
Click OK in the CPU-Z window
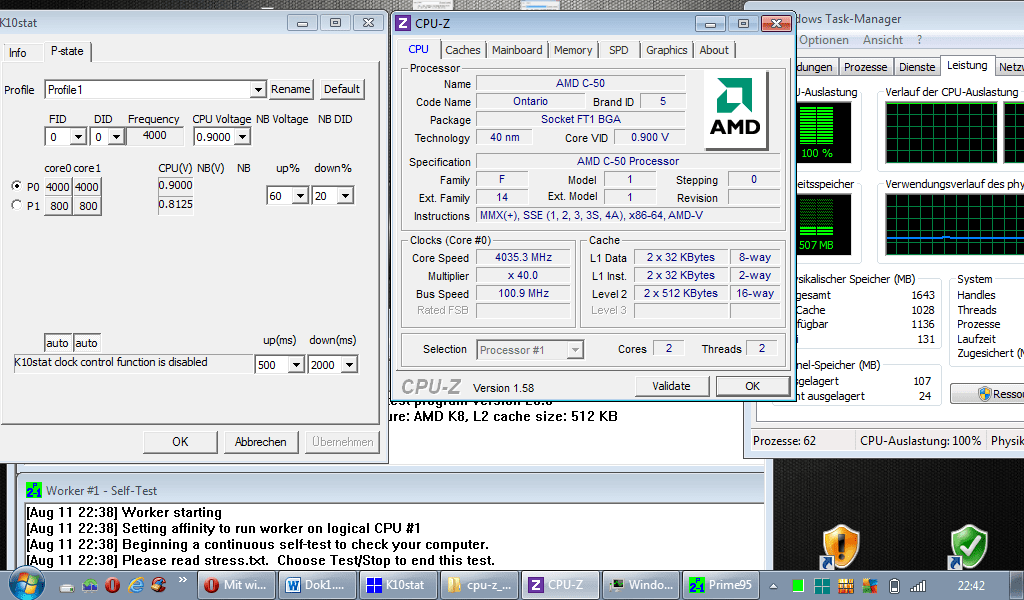752,386
